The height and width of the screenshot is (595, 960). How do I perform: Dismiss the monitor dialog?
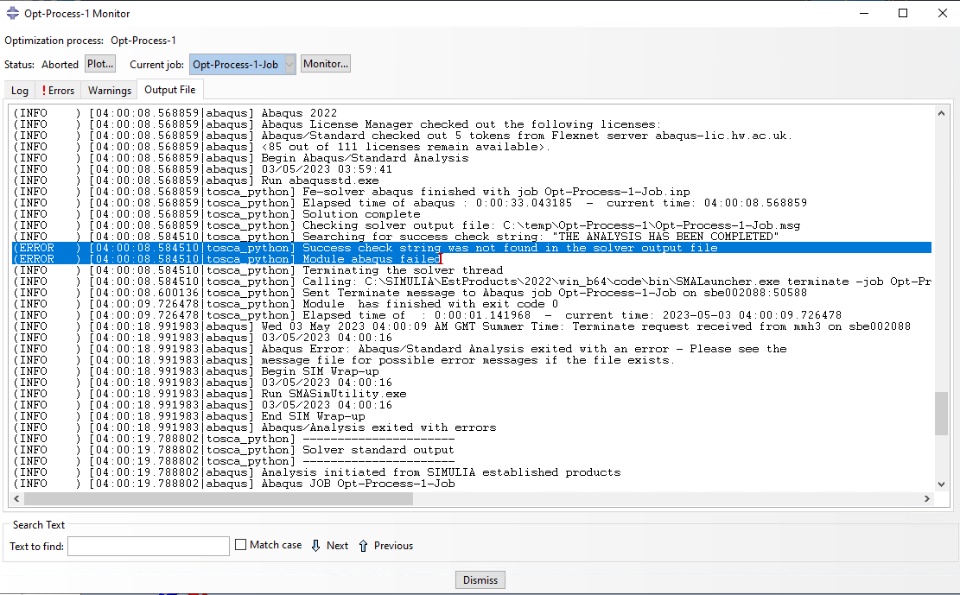coord(480,580)
